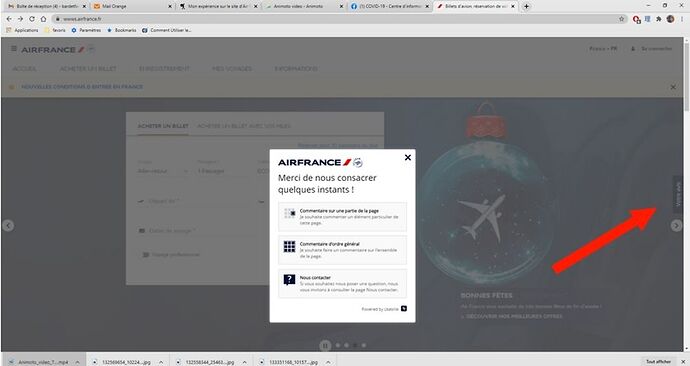Close the 'Mail Orange' tab
The image size is (690, 366).
(170, 6)
